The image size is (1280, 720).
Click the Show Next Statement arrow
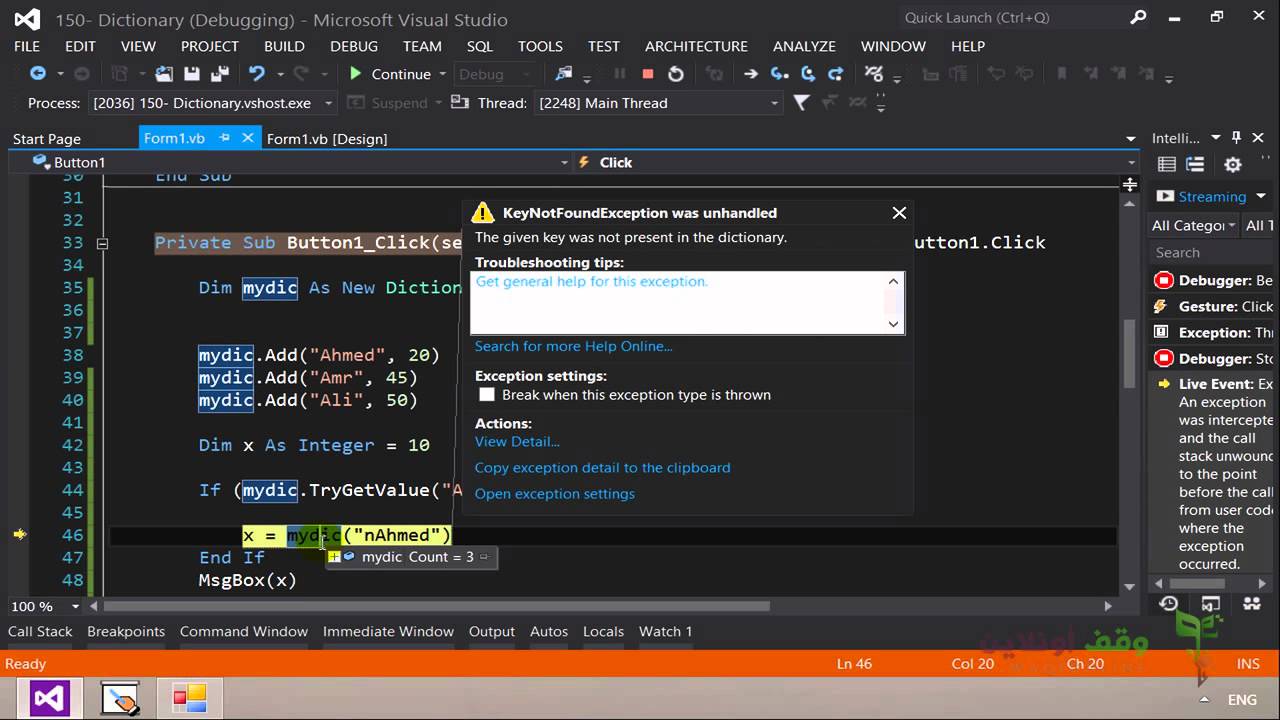[x=751, y=73]
